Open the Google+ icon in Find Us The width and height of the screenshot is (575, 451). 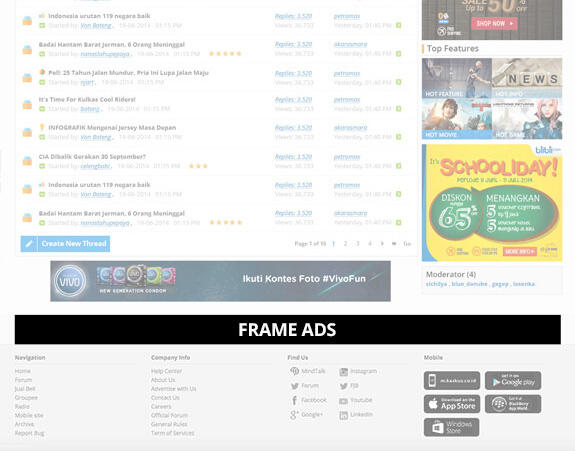tap(294, 415)
